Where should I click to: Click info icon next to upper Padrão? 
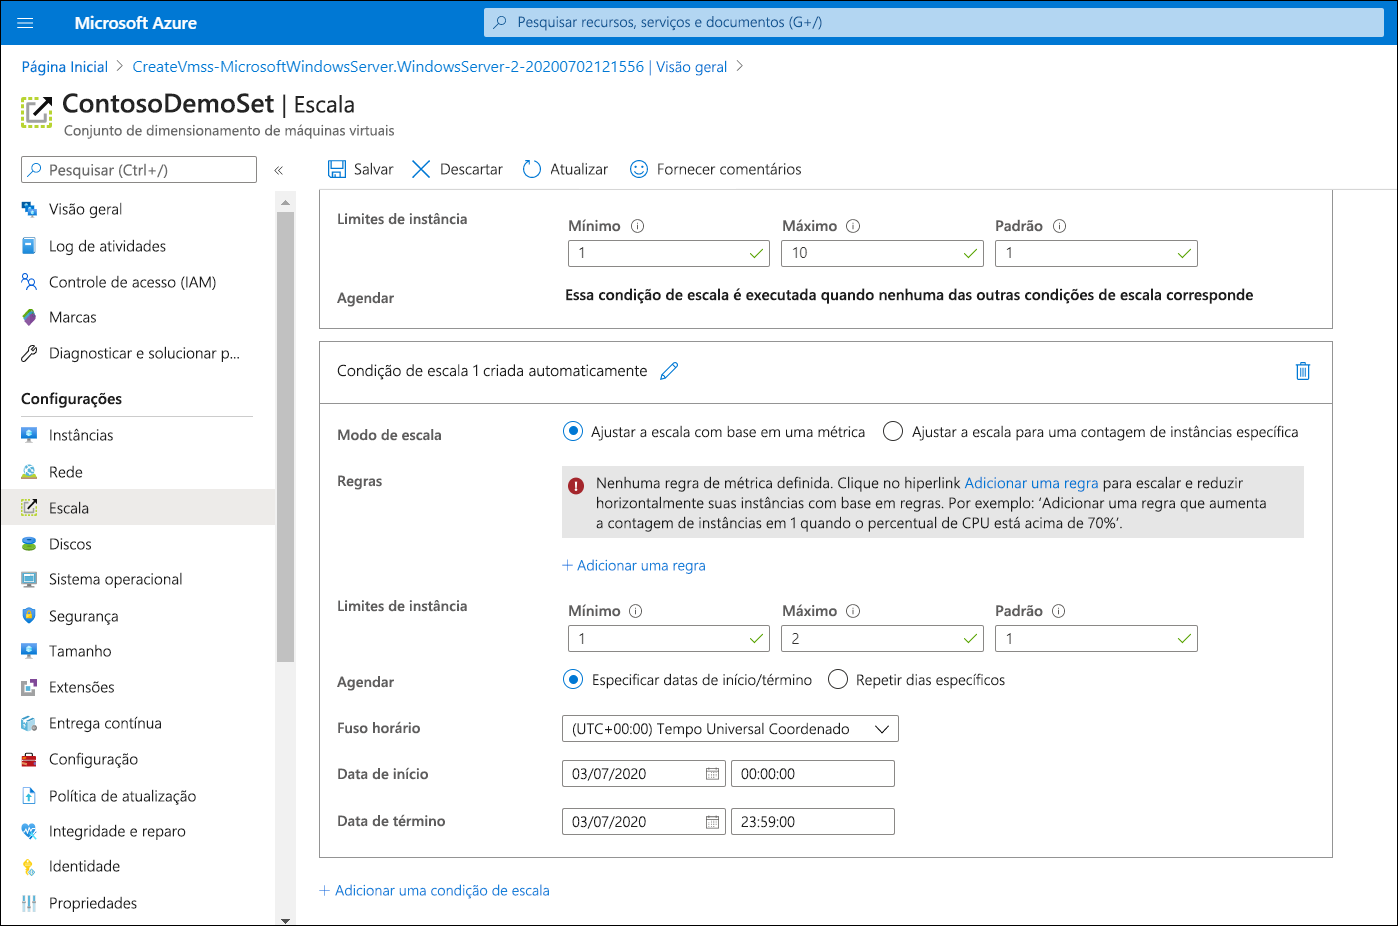1059,226
